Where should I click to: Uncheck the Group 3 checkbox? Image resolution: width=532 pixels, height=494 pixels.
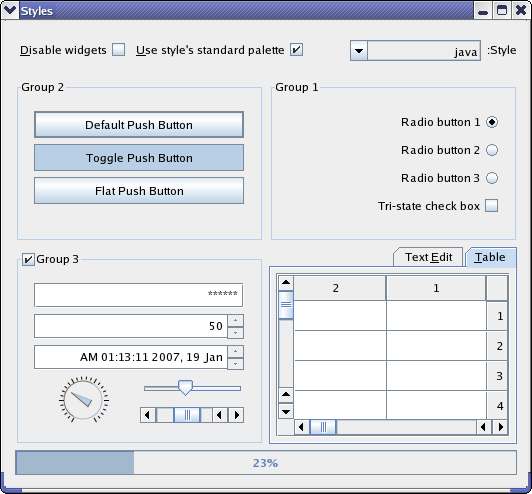28,259
